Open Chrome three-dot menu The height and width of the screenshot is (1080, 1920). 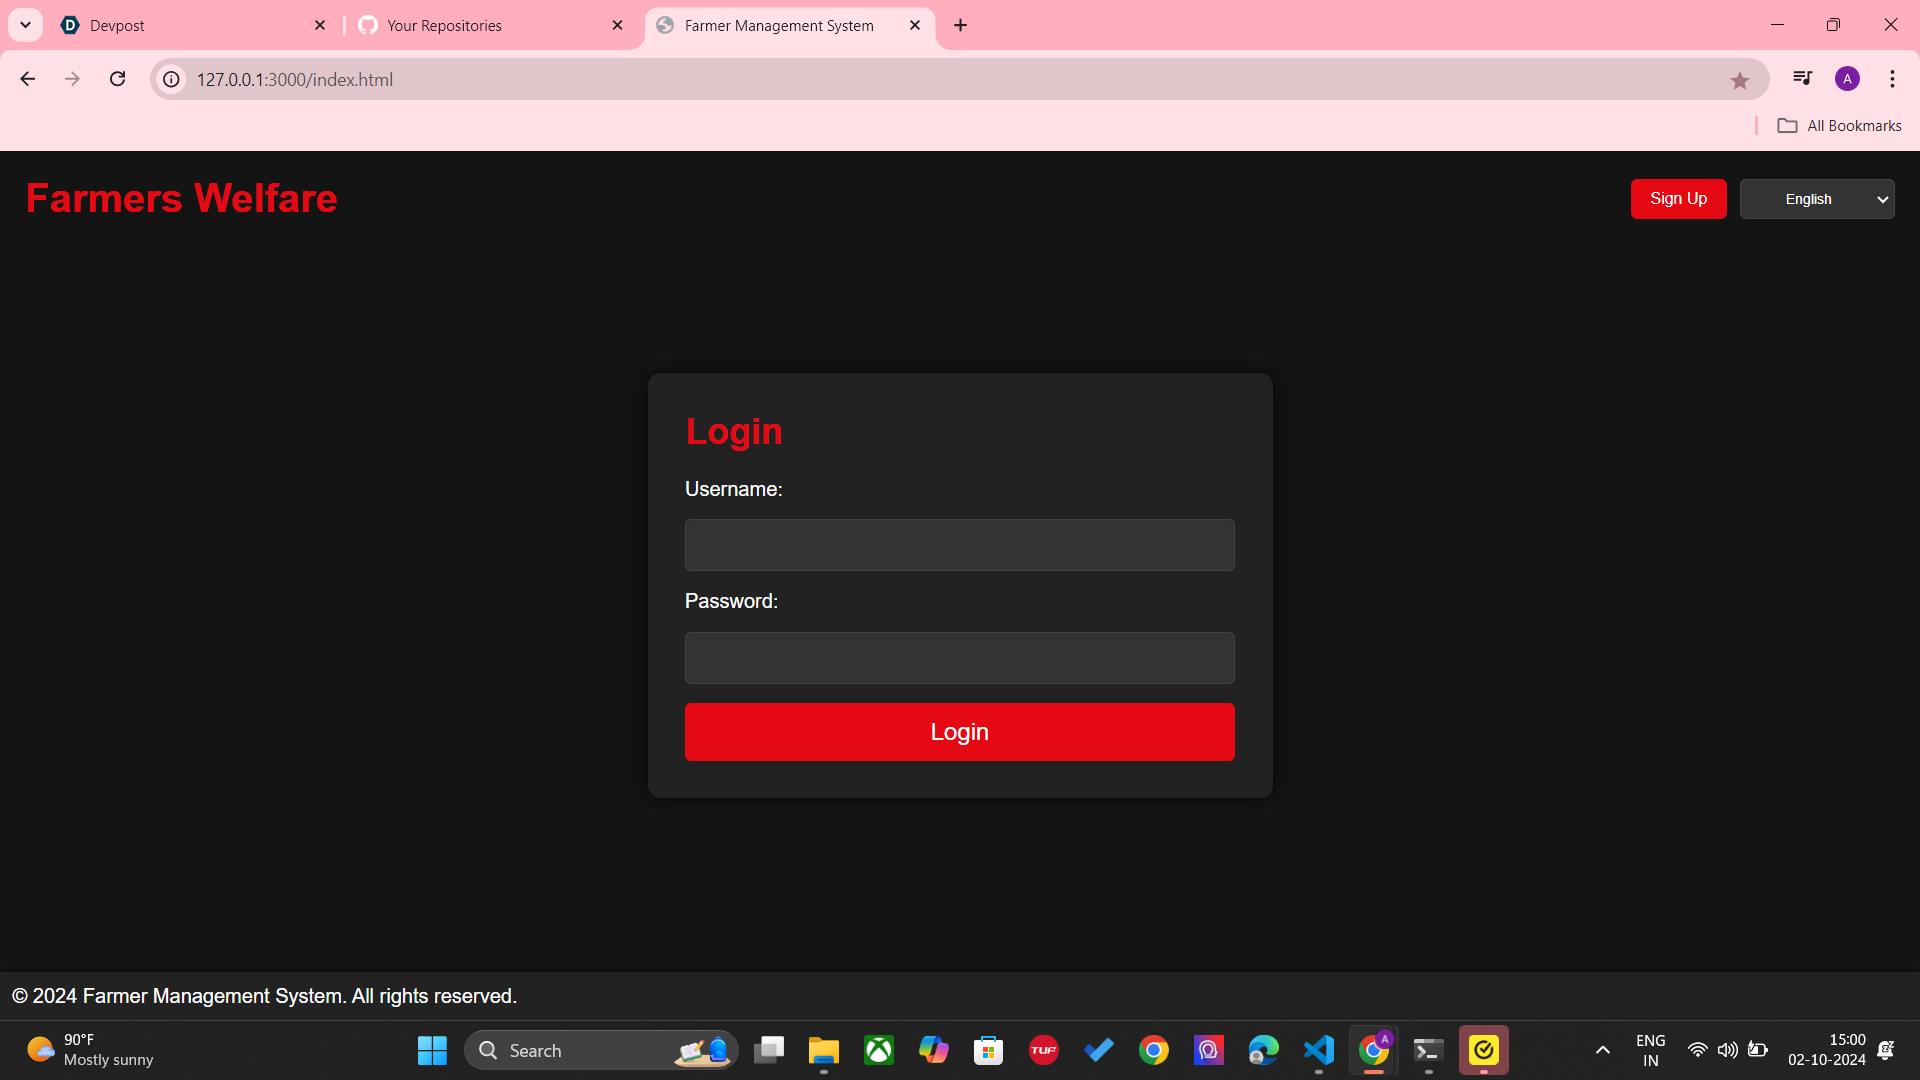click(x=1892, y=79)
